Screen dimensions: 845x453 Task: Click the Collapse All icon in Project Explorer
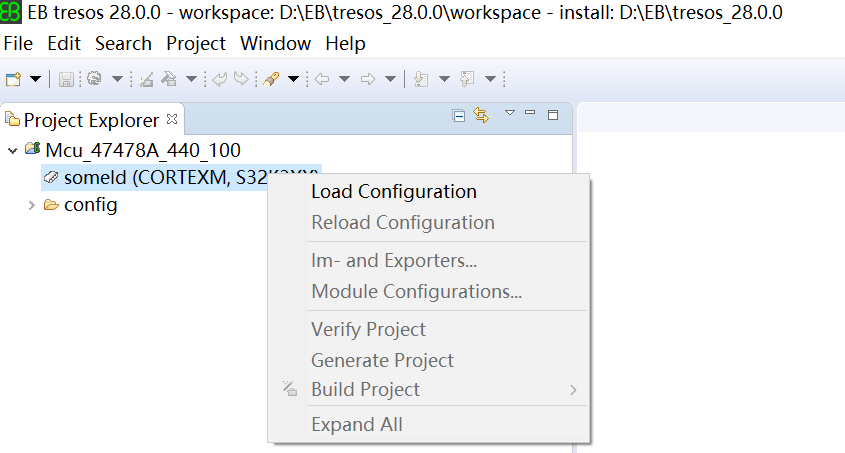(459, 116)
